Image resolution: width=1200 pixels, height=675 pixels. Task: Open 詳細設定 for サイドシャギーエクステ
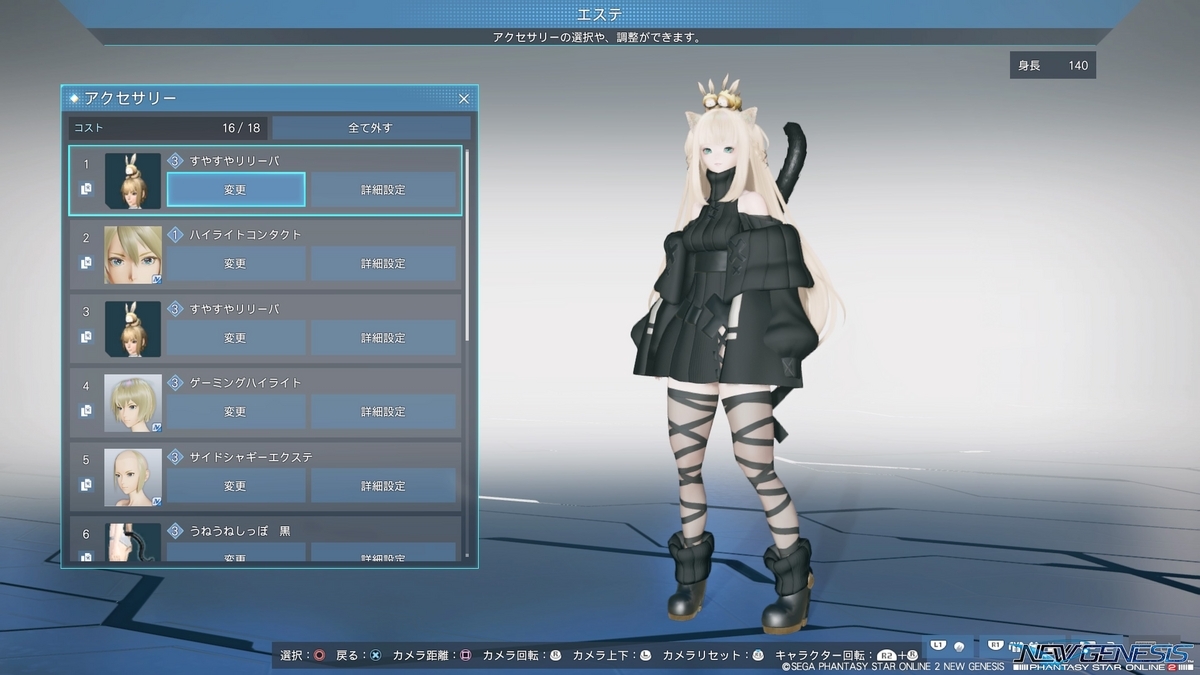(383, 486)
